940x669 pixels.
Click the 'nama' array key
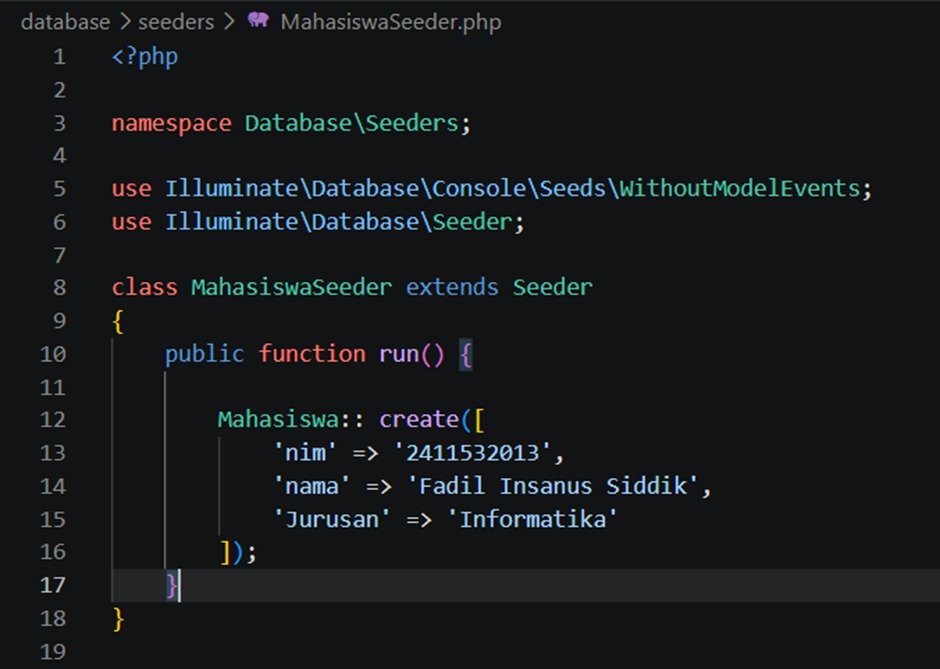pyautogui.click(x=312, y=486)
